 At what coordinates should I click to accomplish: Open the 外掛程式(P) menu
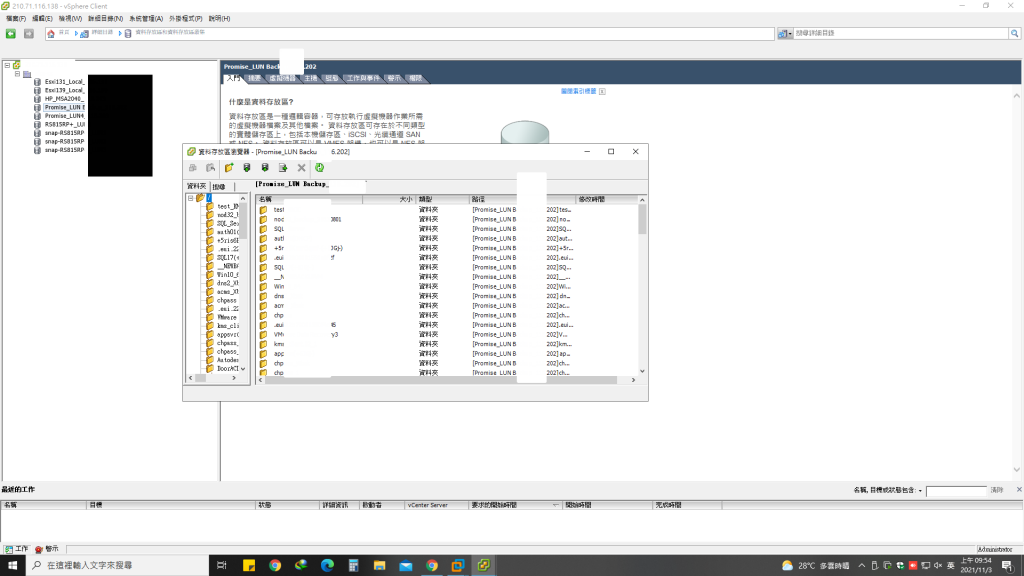coord(185,19)
